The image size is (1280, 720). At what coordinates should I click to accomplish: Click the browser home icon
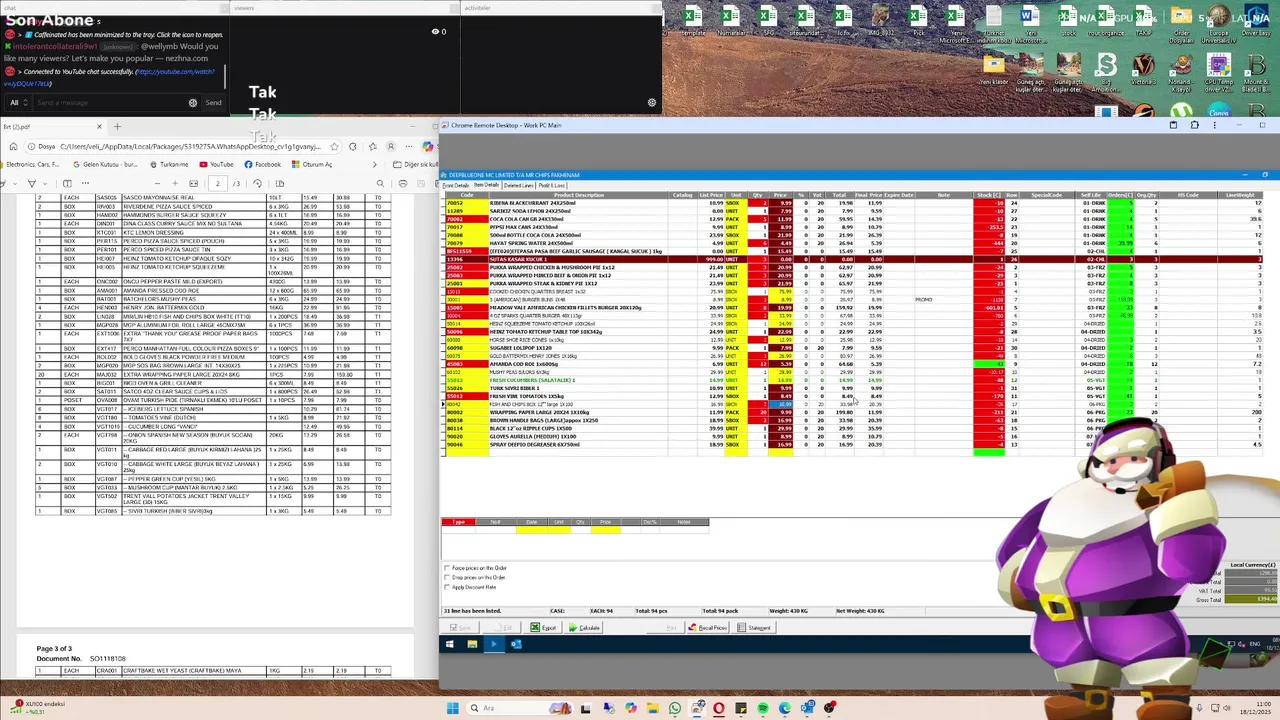tap(13, 147)
